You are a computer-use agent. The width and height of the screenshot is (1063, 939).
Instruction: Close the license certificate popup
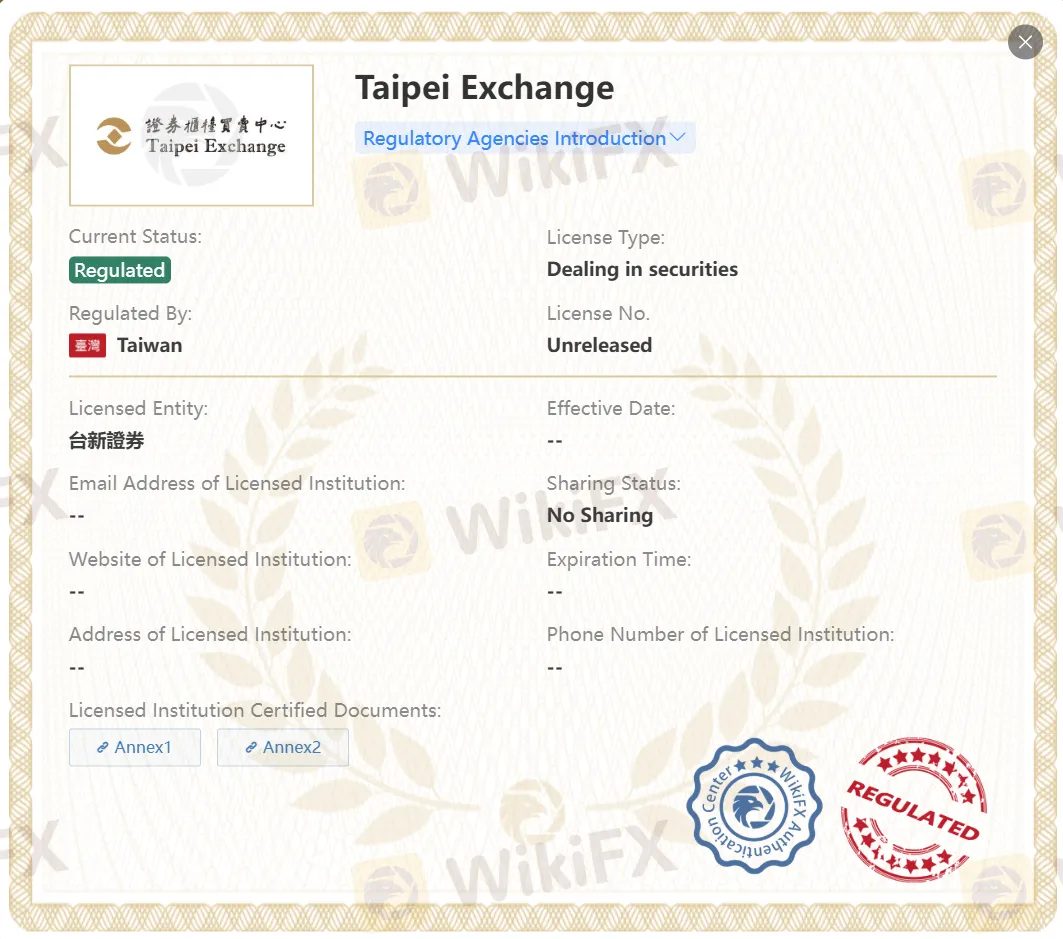coord(1025,42)
